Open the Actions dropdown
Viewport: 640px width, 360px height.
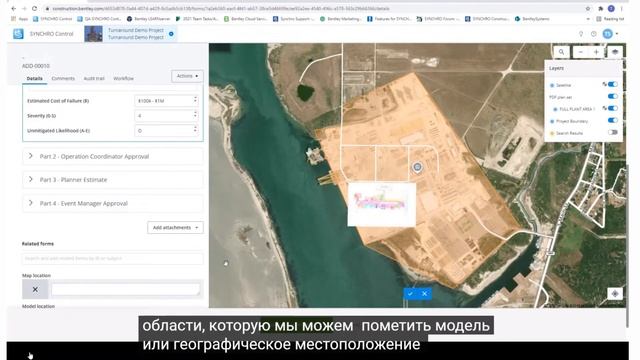(x=187, y=76)
